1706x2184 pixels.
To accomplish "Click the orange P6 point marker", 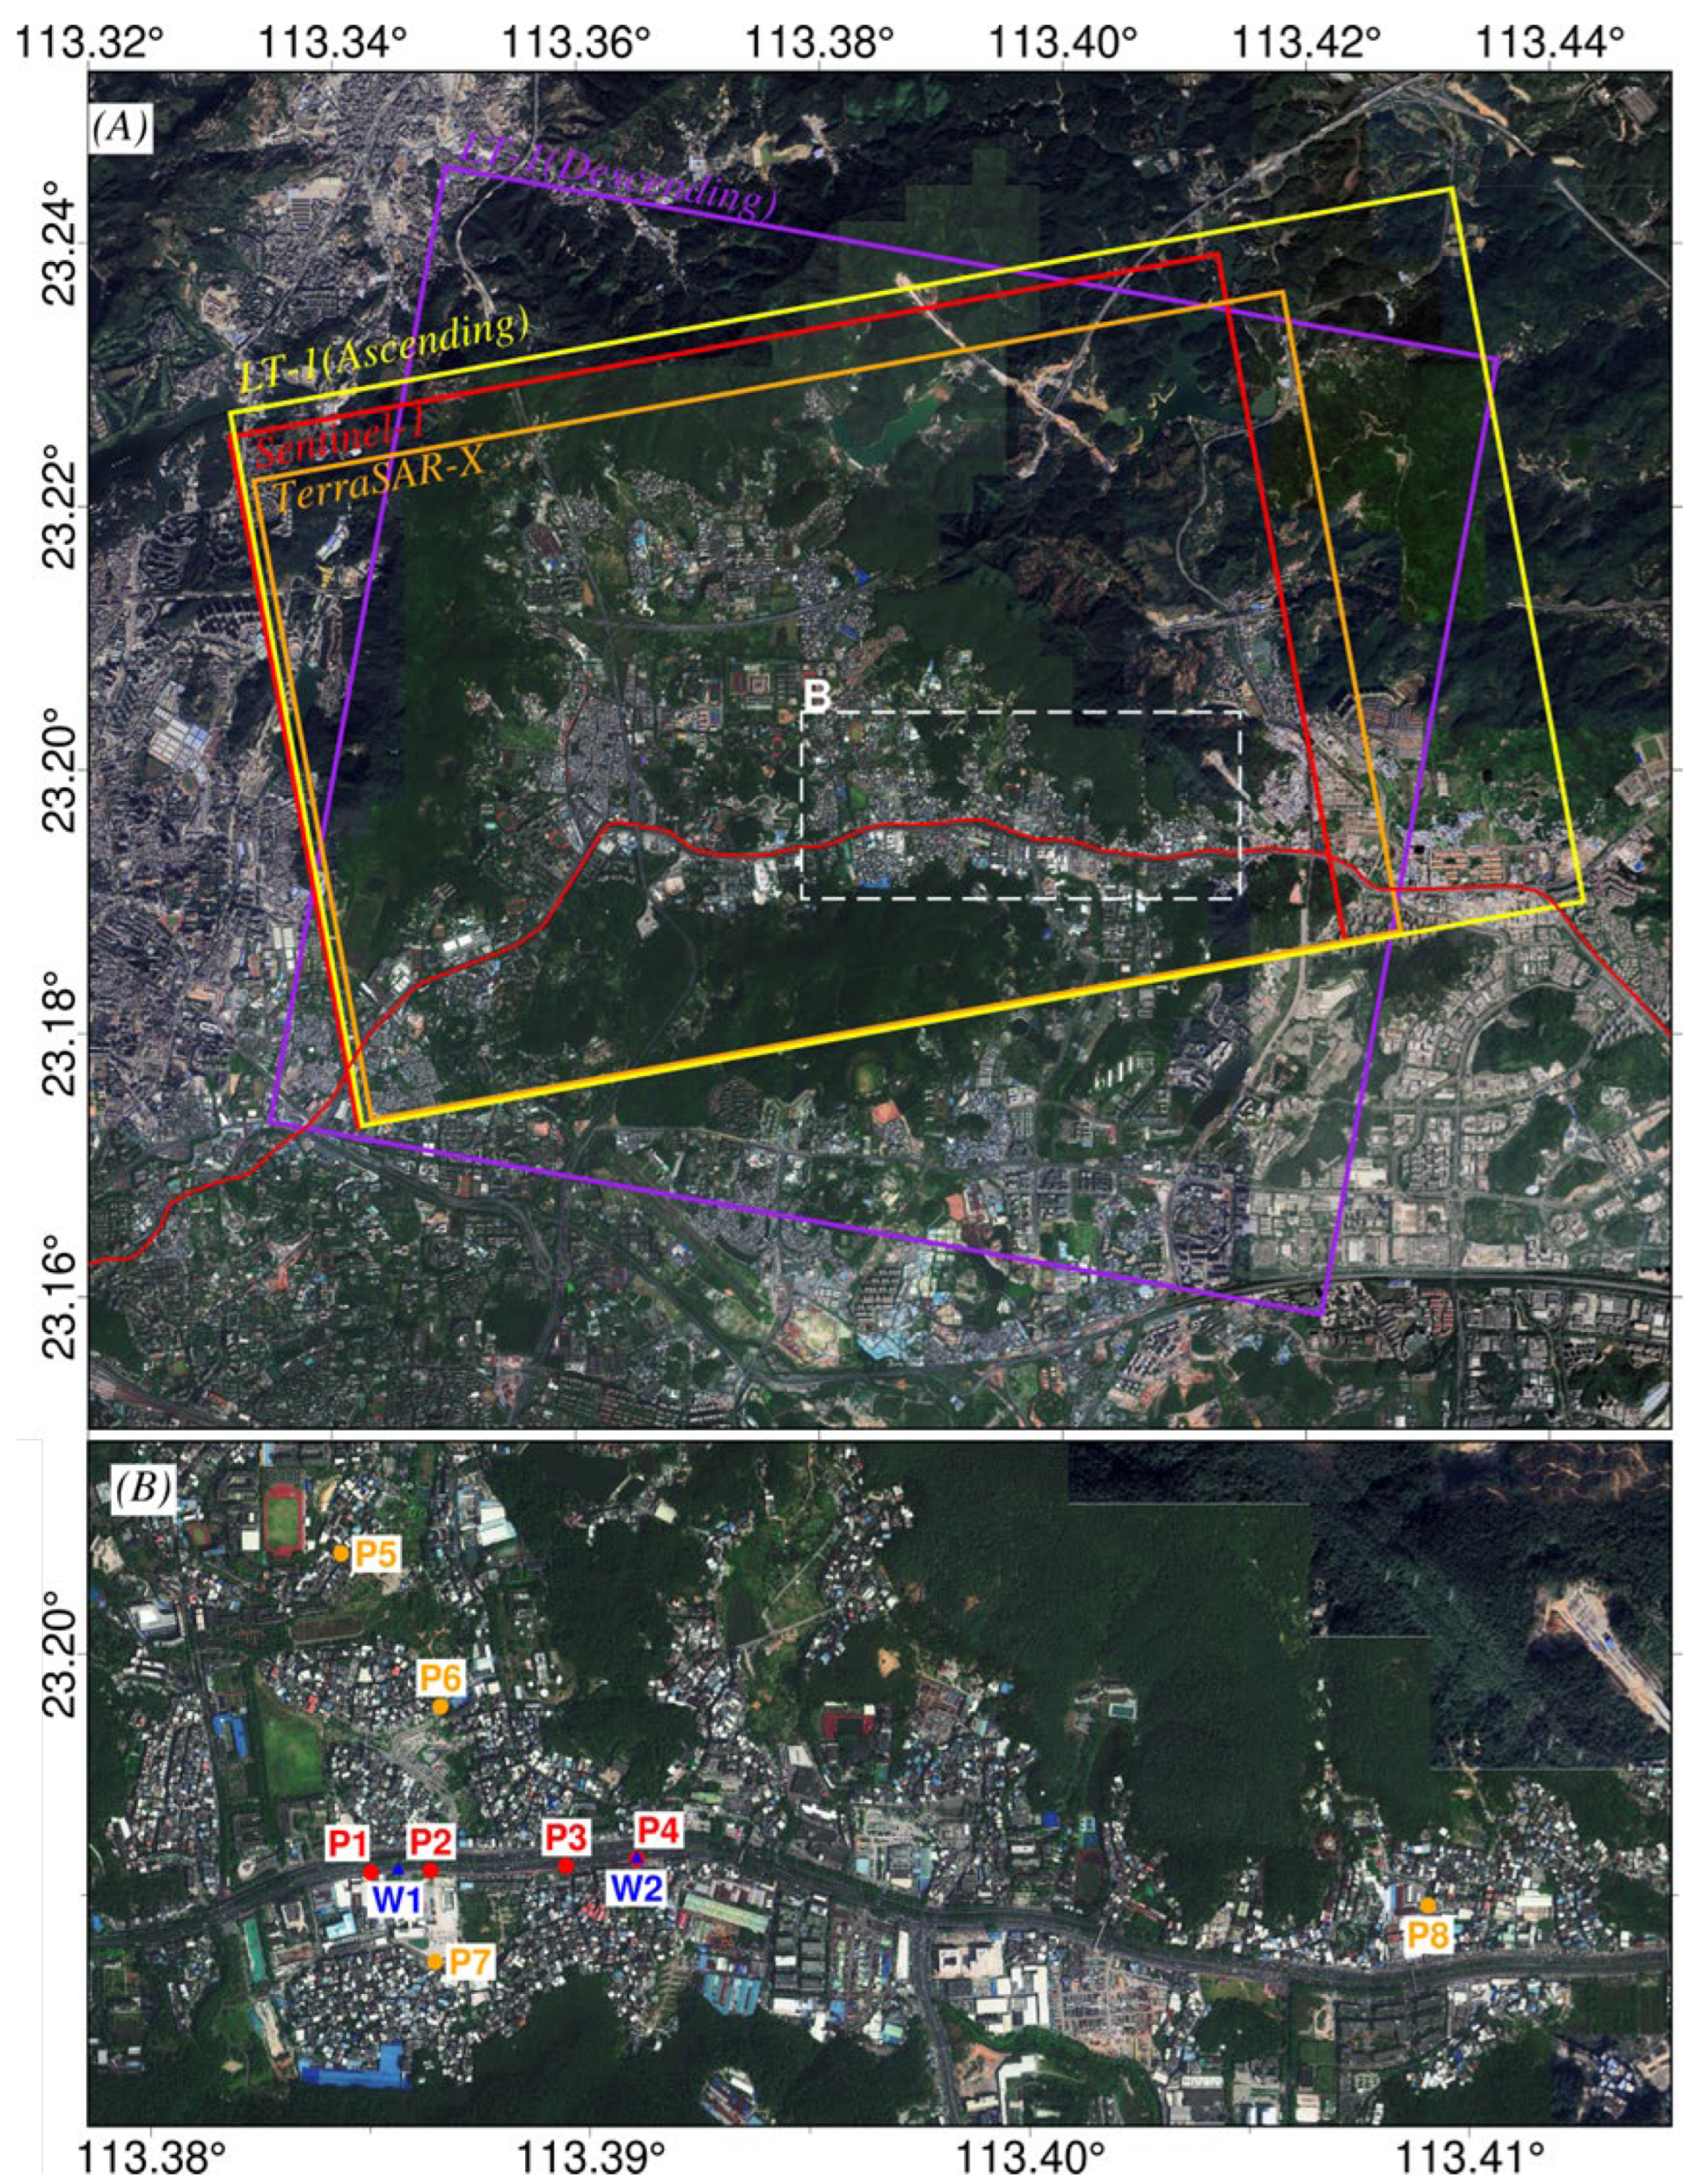I will 441,1707.
